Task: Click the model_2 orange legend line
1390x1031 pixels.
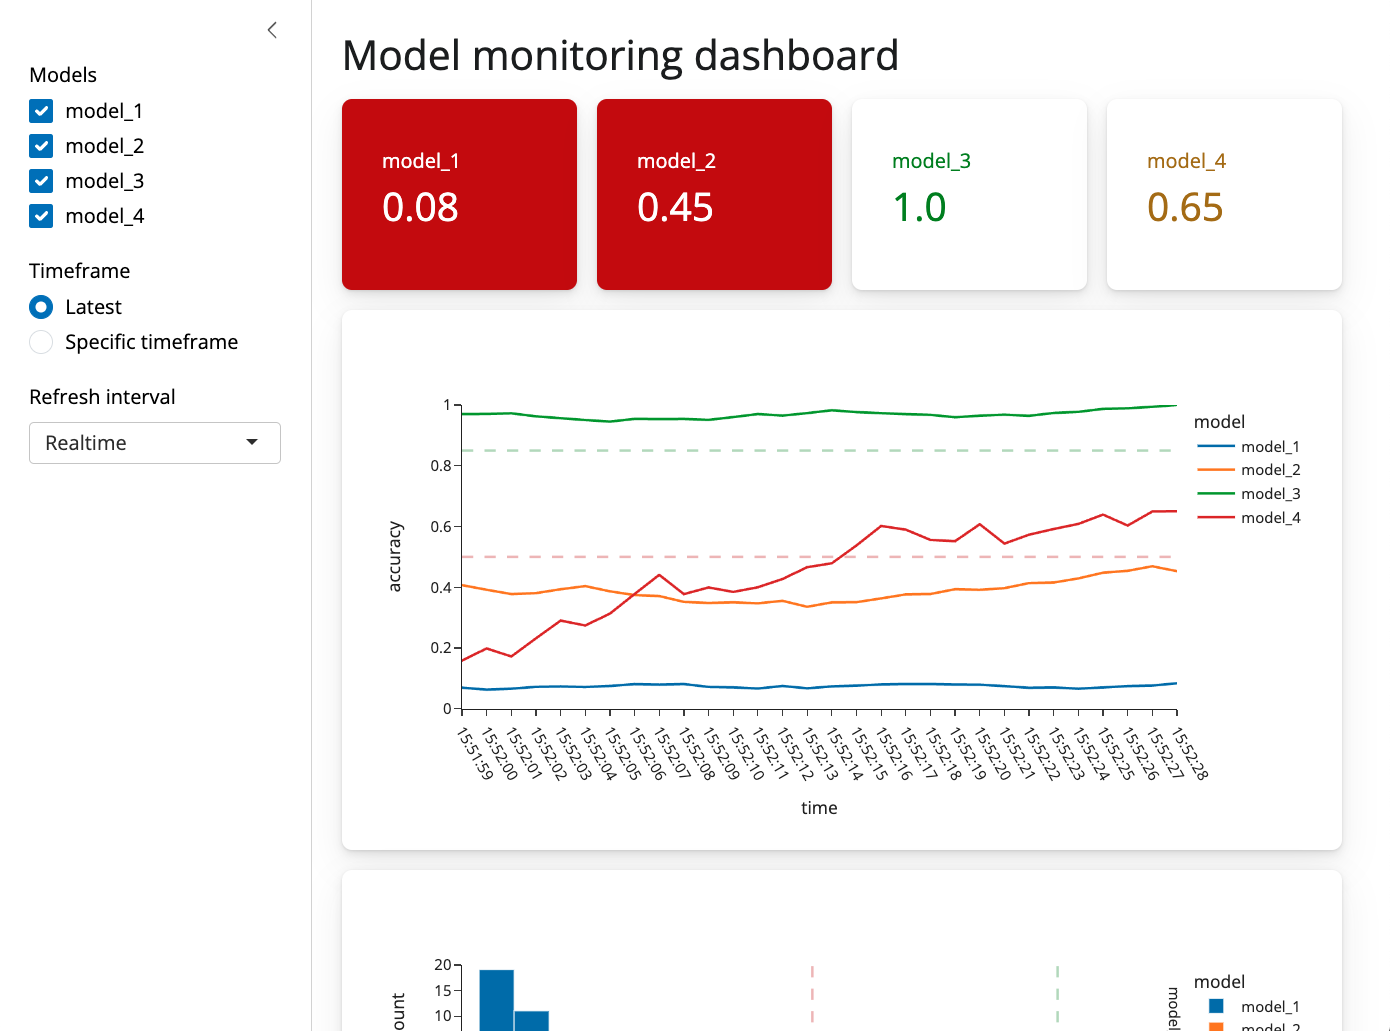Action: coord(1216,470)
